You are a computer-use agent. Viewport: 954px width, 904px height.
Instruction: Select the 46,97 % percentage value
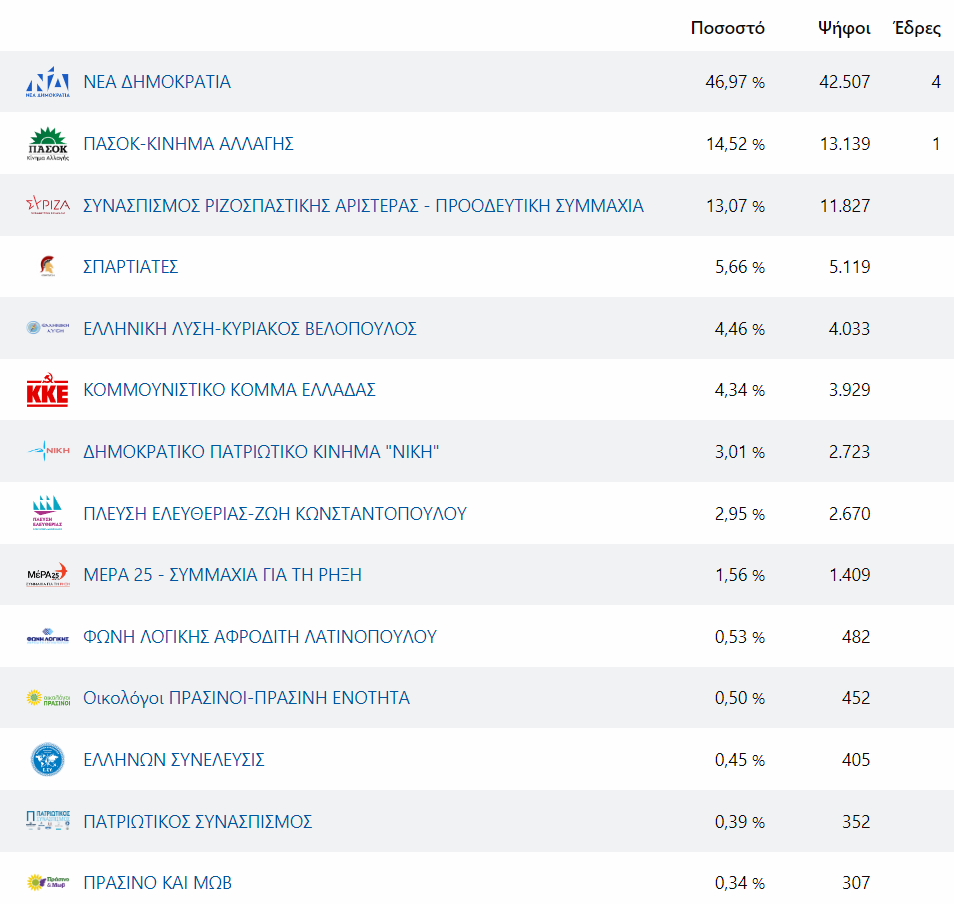tap(735, 82)
